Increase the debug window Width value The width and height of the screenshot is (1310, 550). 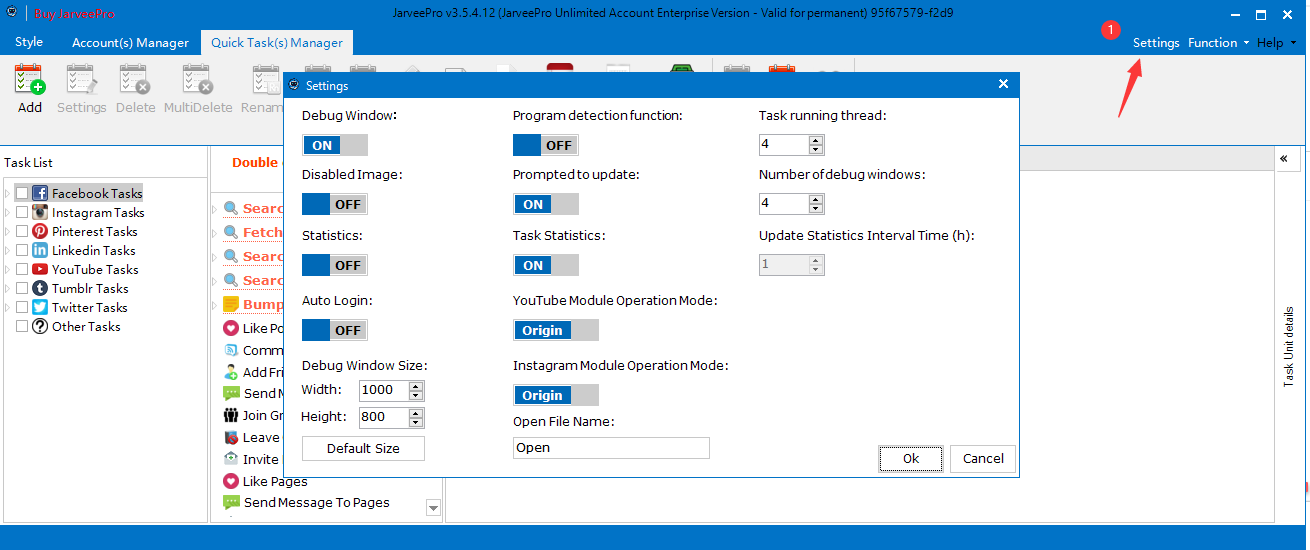coord(416,385)
